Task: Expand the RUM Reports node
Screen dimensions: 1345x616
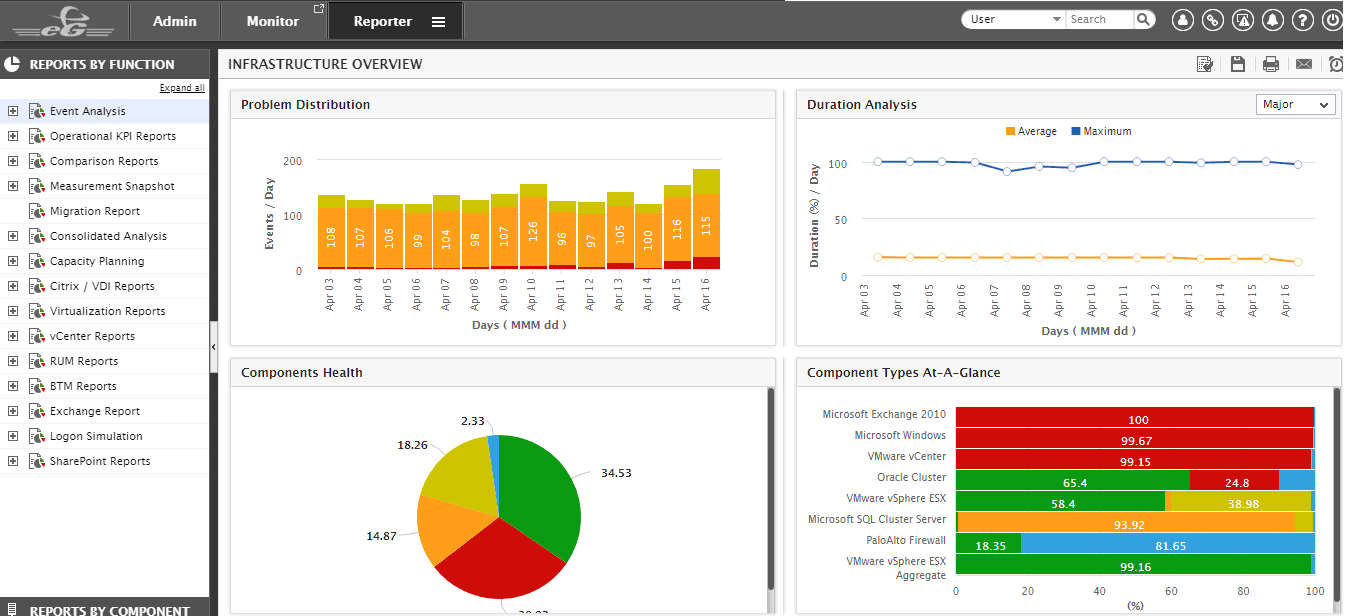Action: 13,361
